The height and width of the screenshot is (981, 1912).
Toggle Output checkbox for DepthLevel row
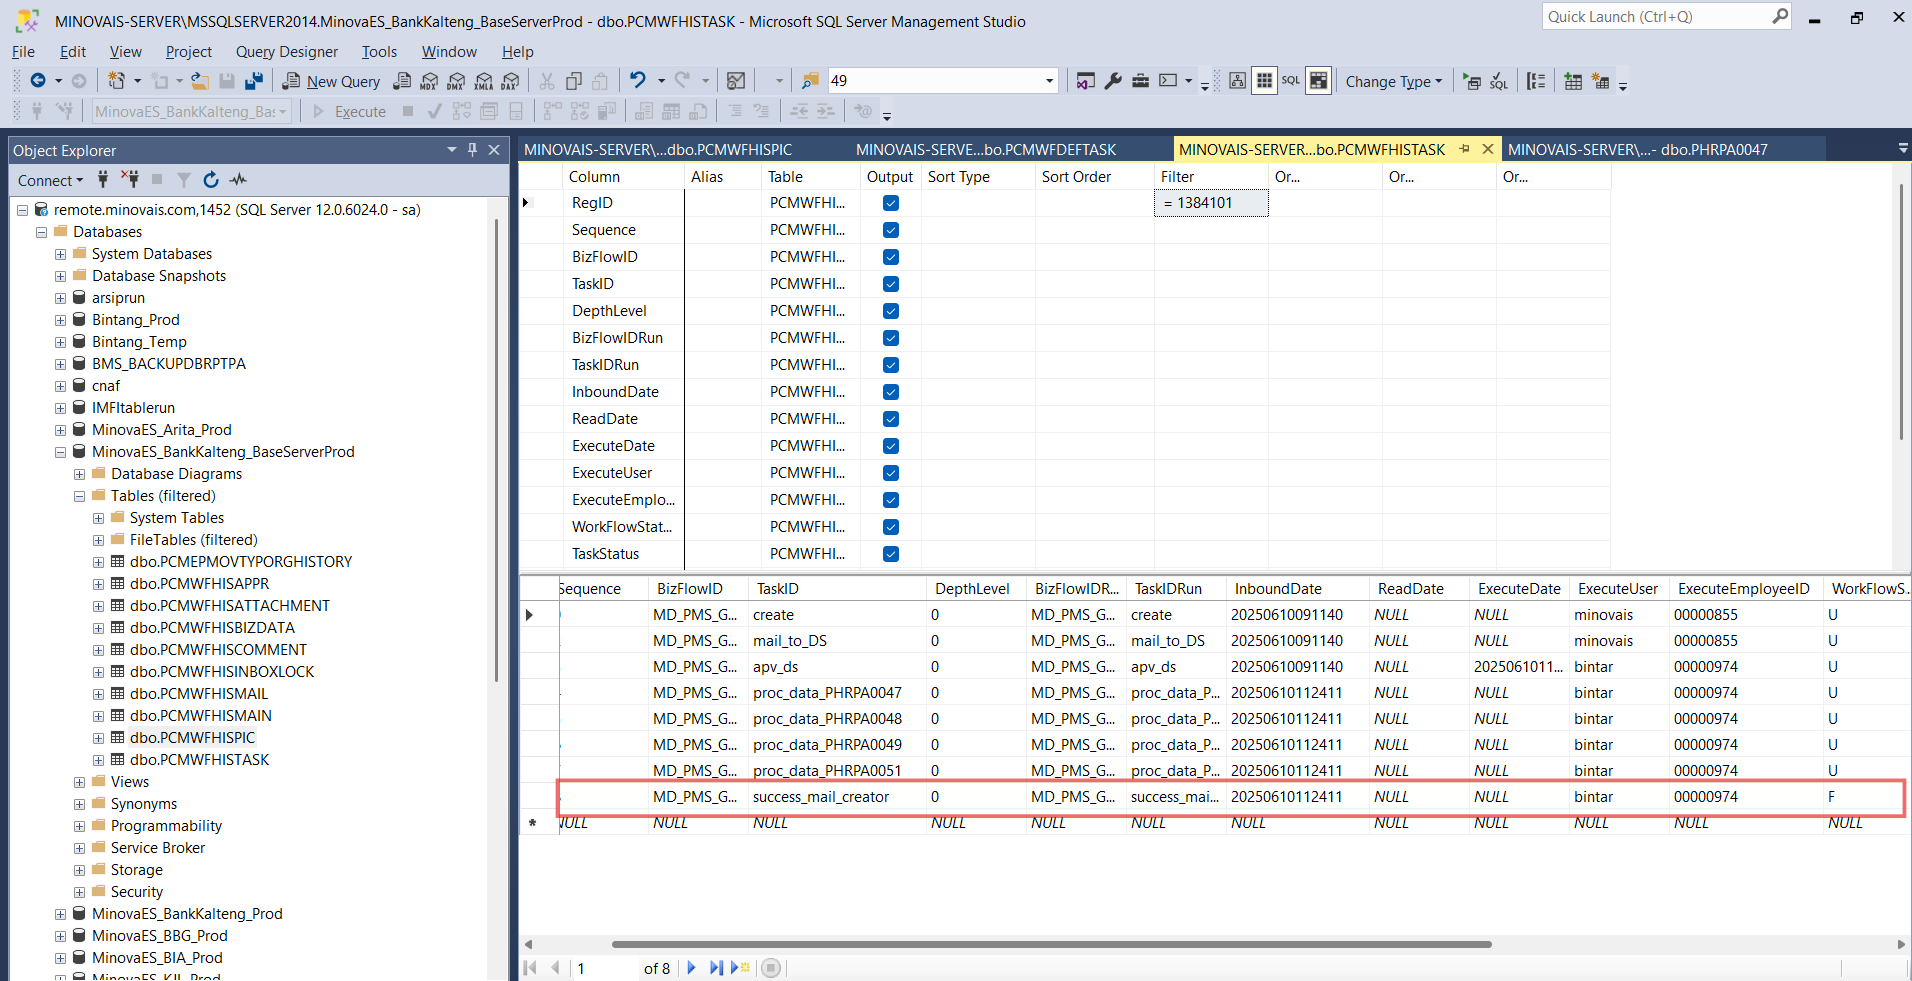coord(891,311)
